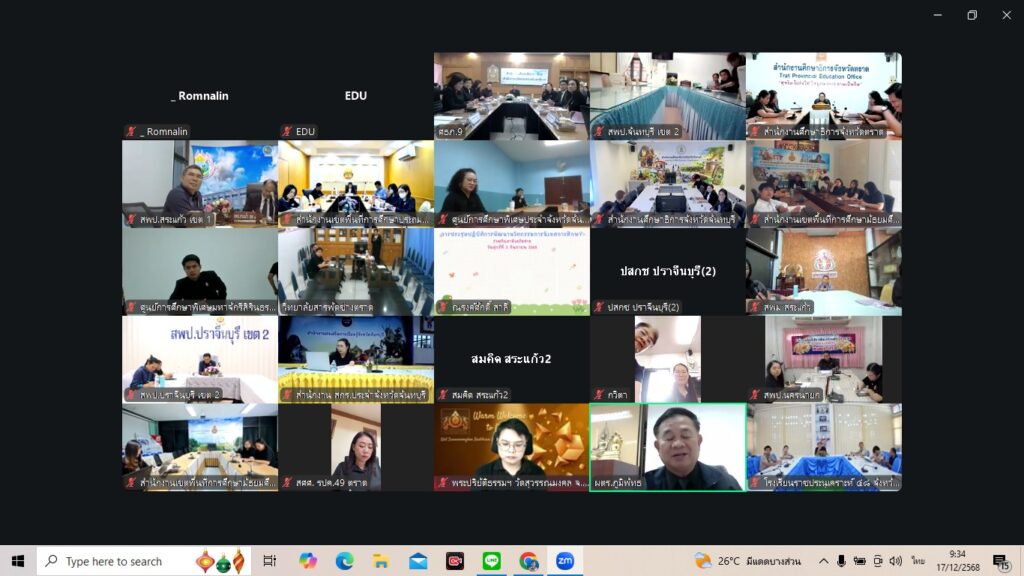This screenshot has height=576, width=1024.
Task: Open the Mail app in taskbar
Action: point(418,561)
